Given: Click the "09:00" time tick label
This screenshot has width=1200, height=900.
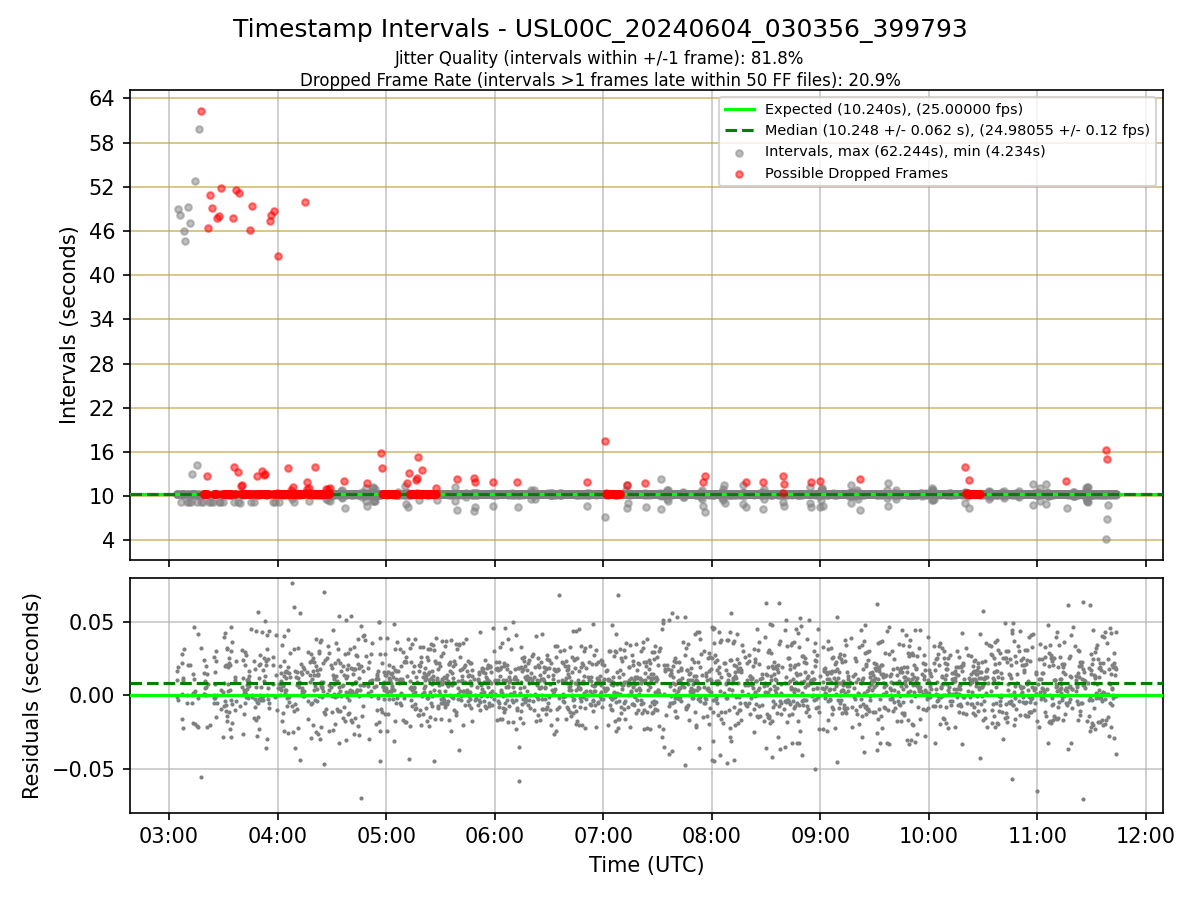Looking at the screenshot, I should coord(820,833).
